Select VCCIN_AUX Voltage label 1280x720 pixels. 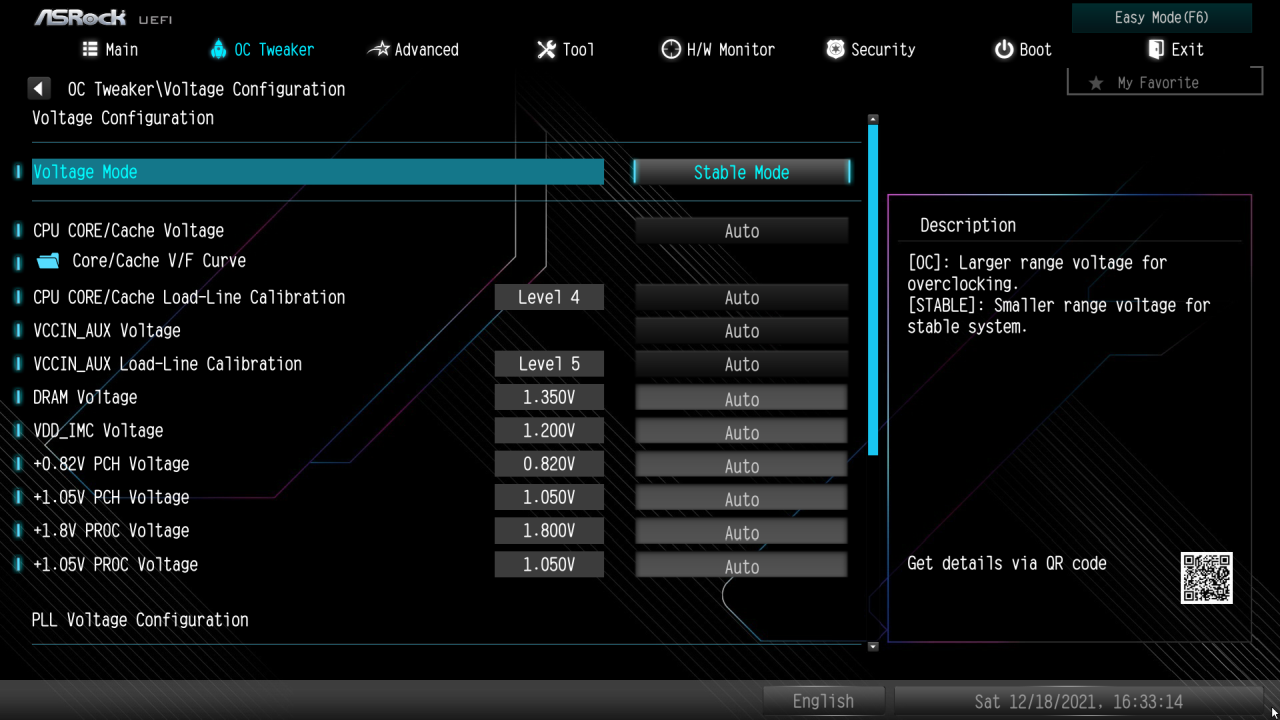point(107,331)
